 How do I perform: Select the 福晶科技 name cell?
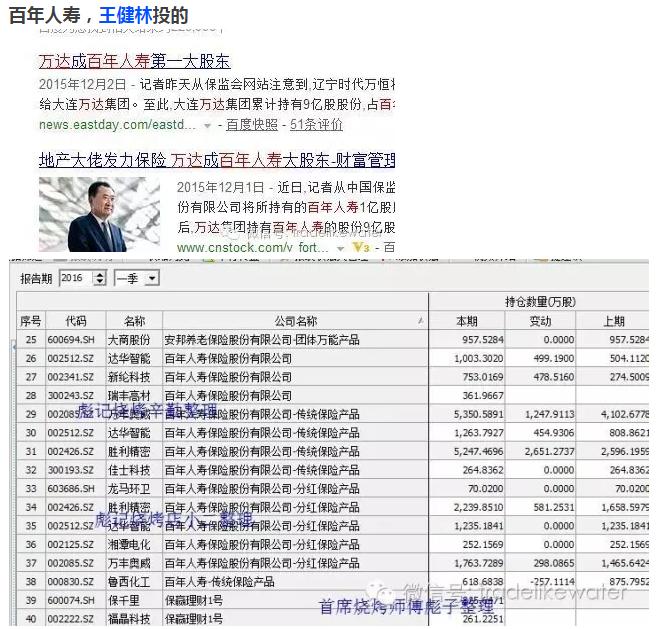[129, 619]
